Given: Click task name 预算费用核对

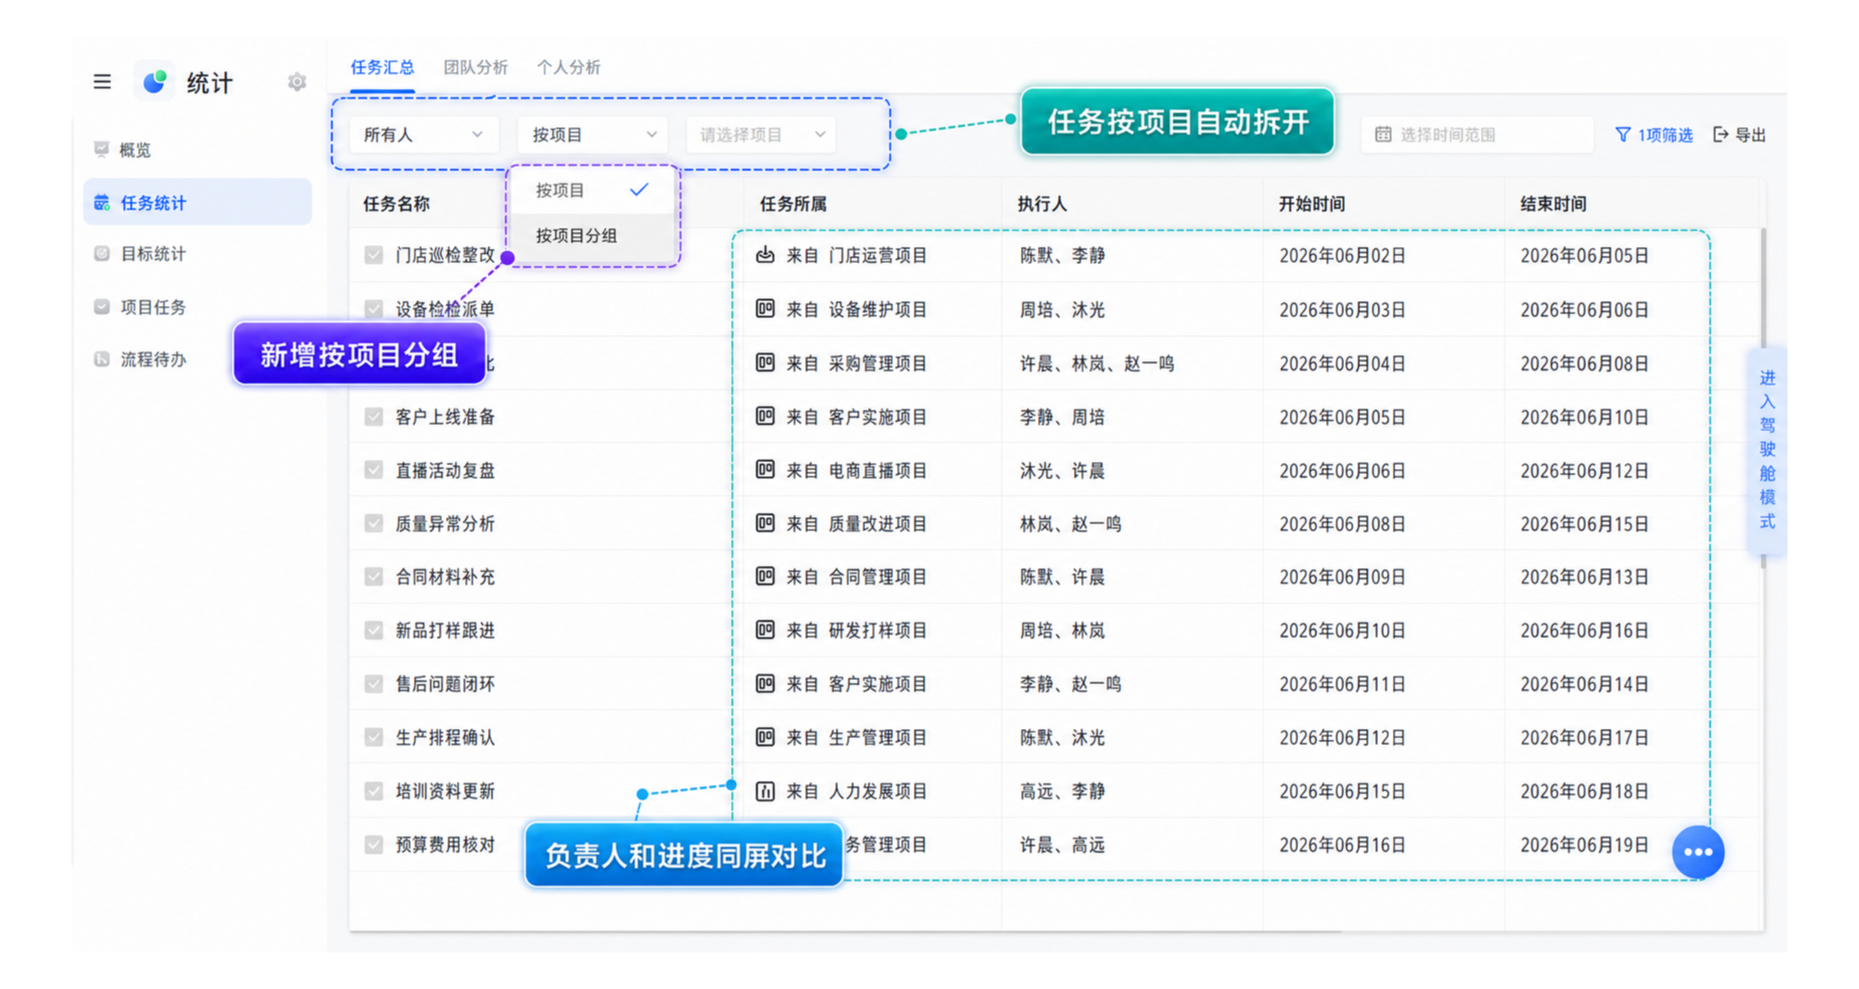Looking at the screenshot, I should coord(445,845).
